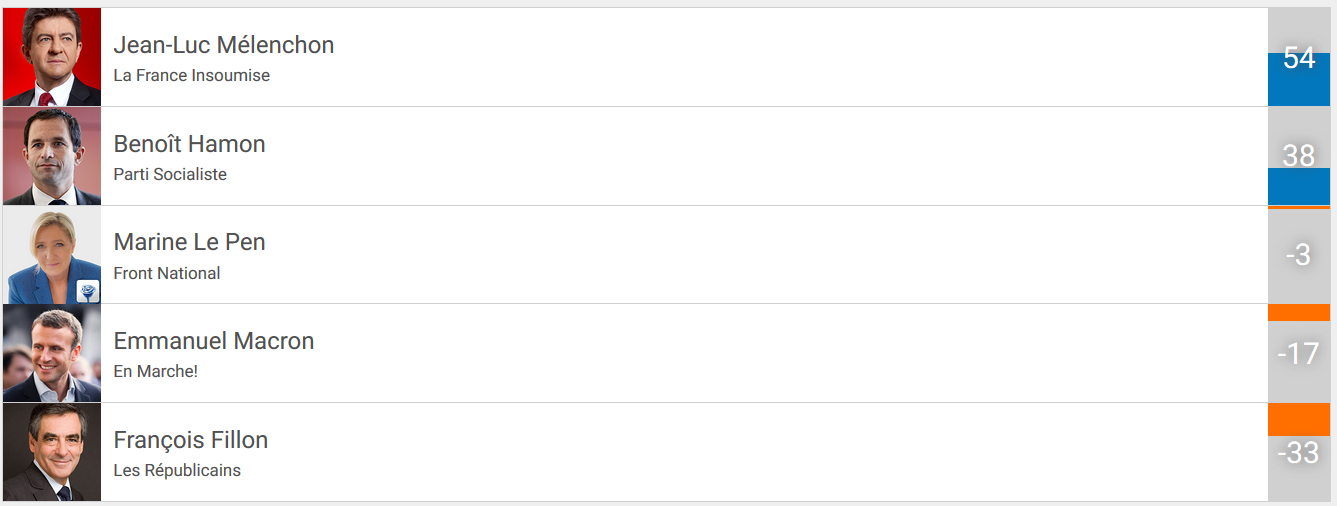Click the score bar showing -33
The width and height of the screenshot is (1337, 506).
(1298, 420)
